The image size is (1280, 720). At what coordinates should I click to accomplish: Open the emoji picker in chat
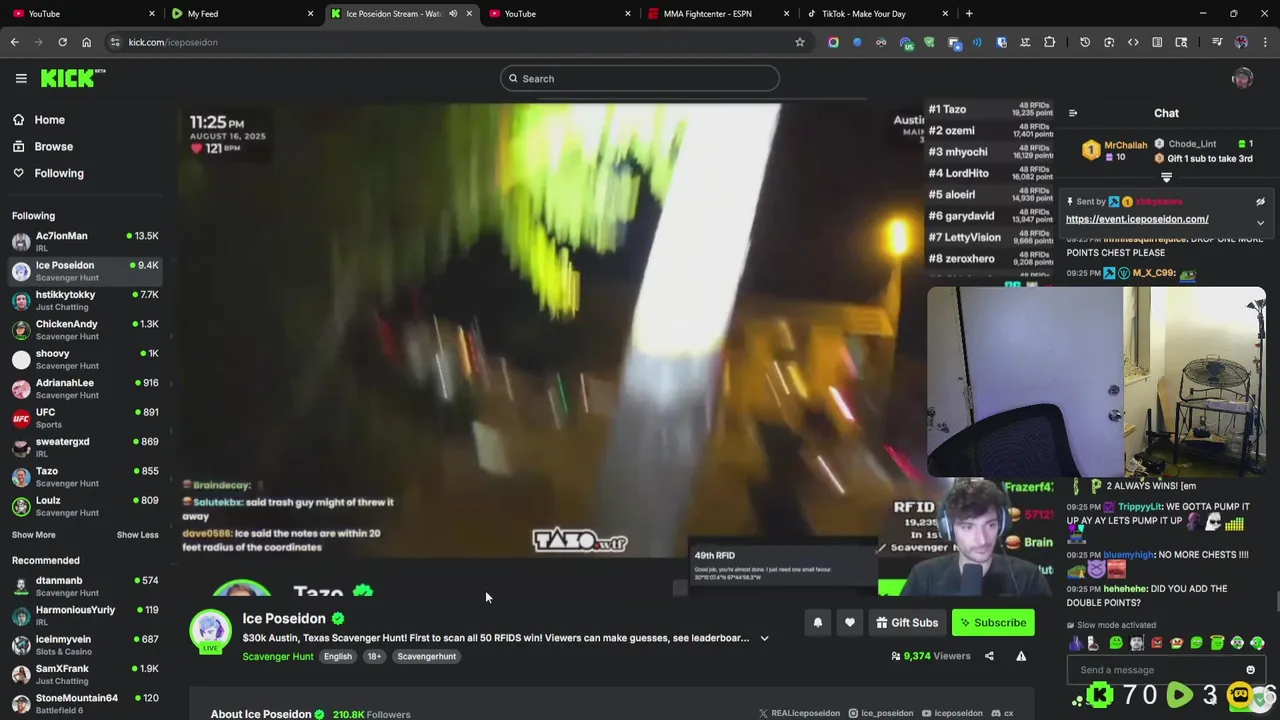click(x=1250, y=670)
